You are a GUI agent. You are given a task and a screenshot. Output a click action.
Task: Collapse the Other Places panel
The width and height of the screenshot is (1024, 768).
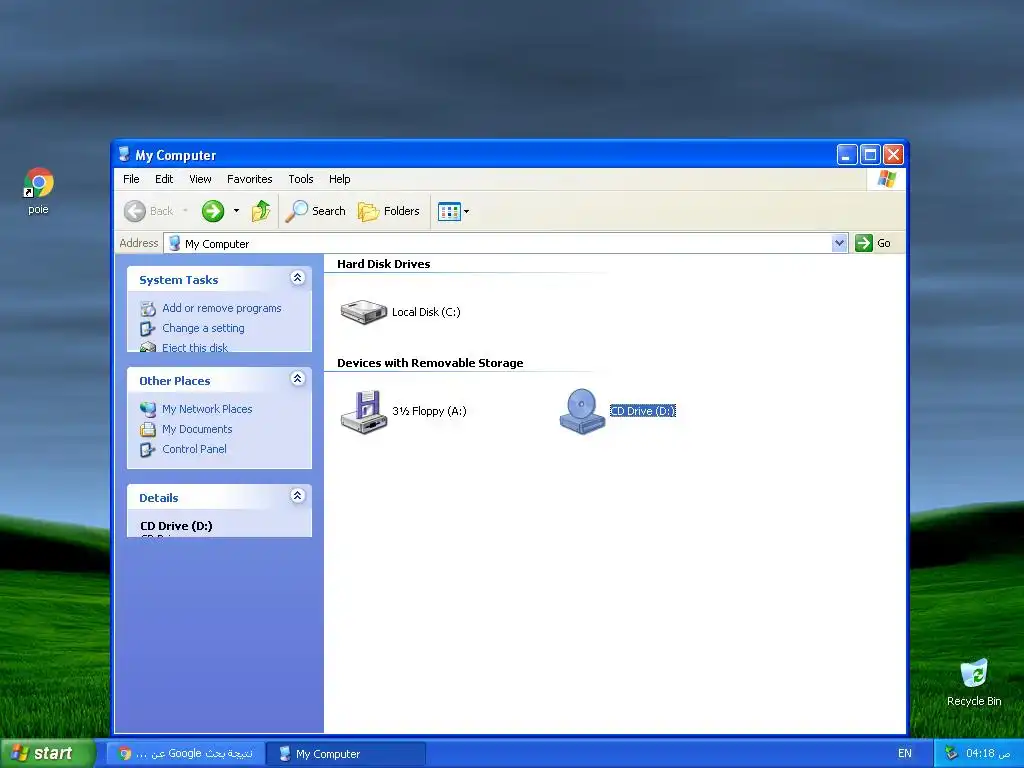(297, 379)
